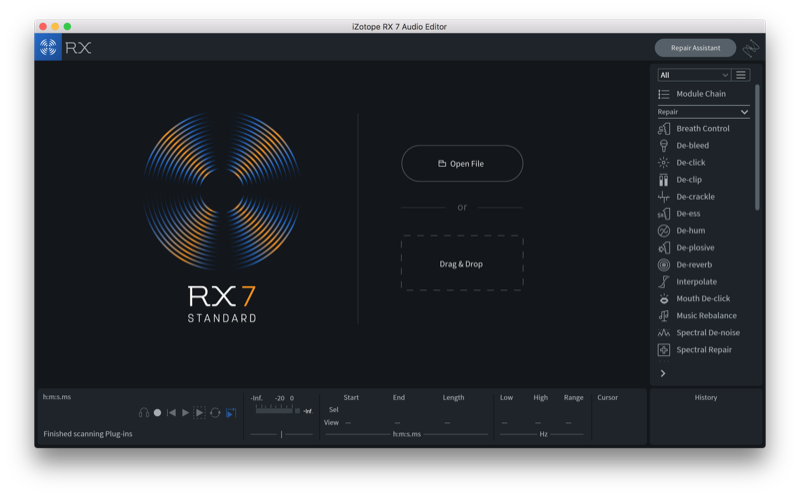
Task: Select the Breath Control module icon
Action: click(663, 129)
